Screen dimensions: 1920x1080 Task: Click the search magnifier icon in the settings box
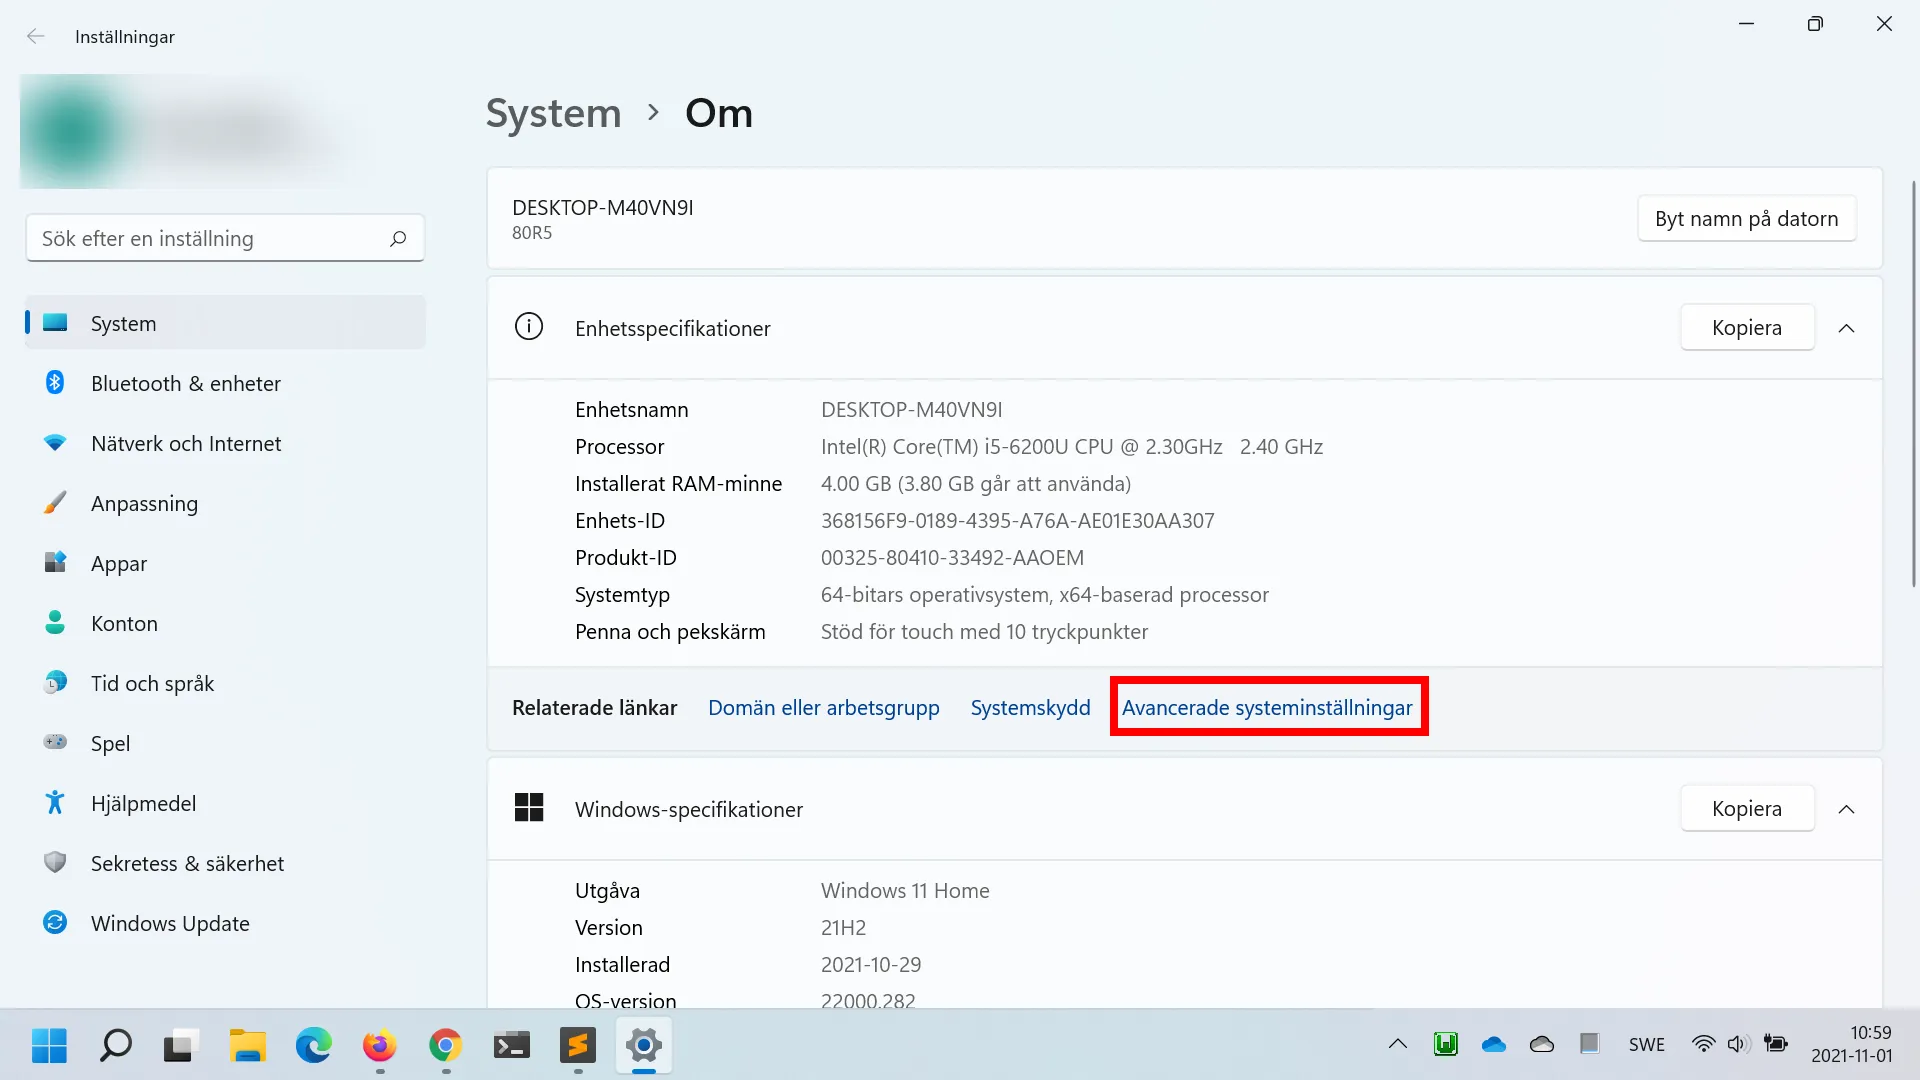click(x=398, y=238)
